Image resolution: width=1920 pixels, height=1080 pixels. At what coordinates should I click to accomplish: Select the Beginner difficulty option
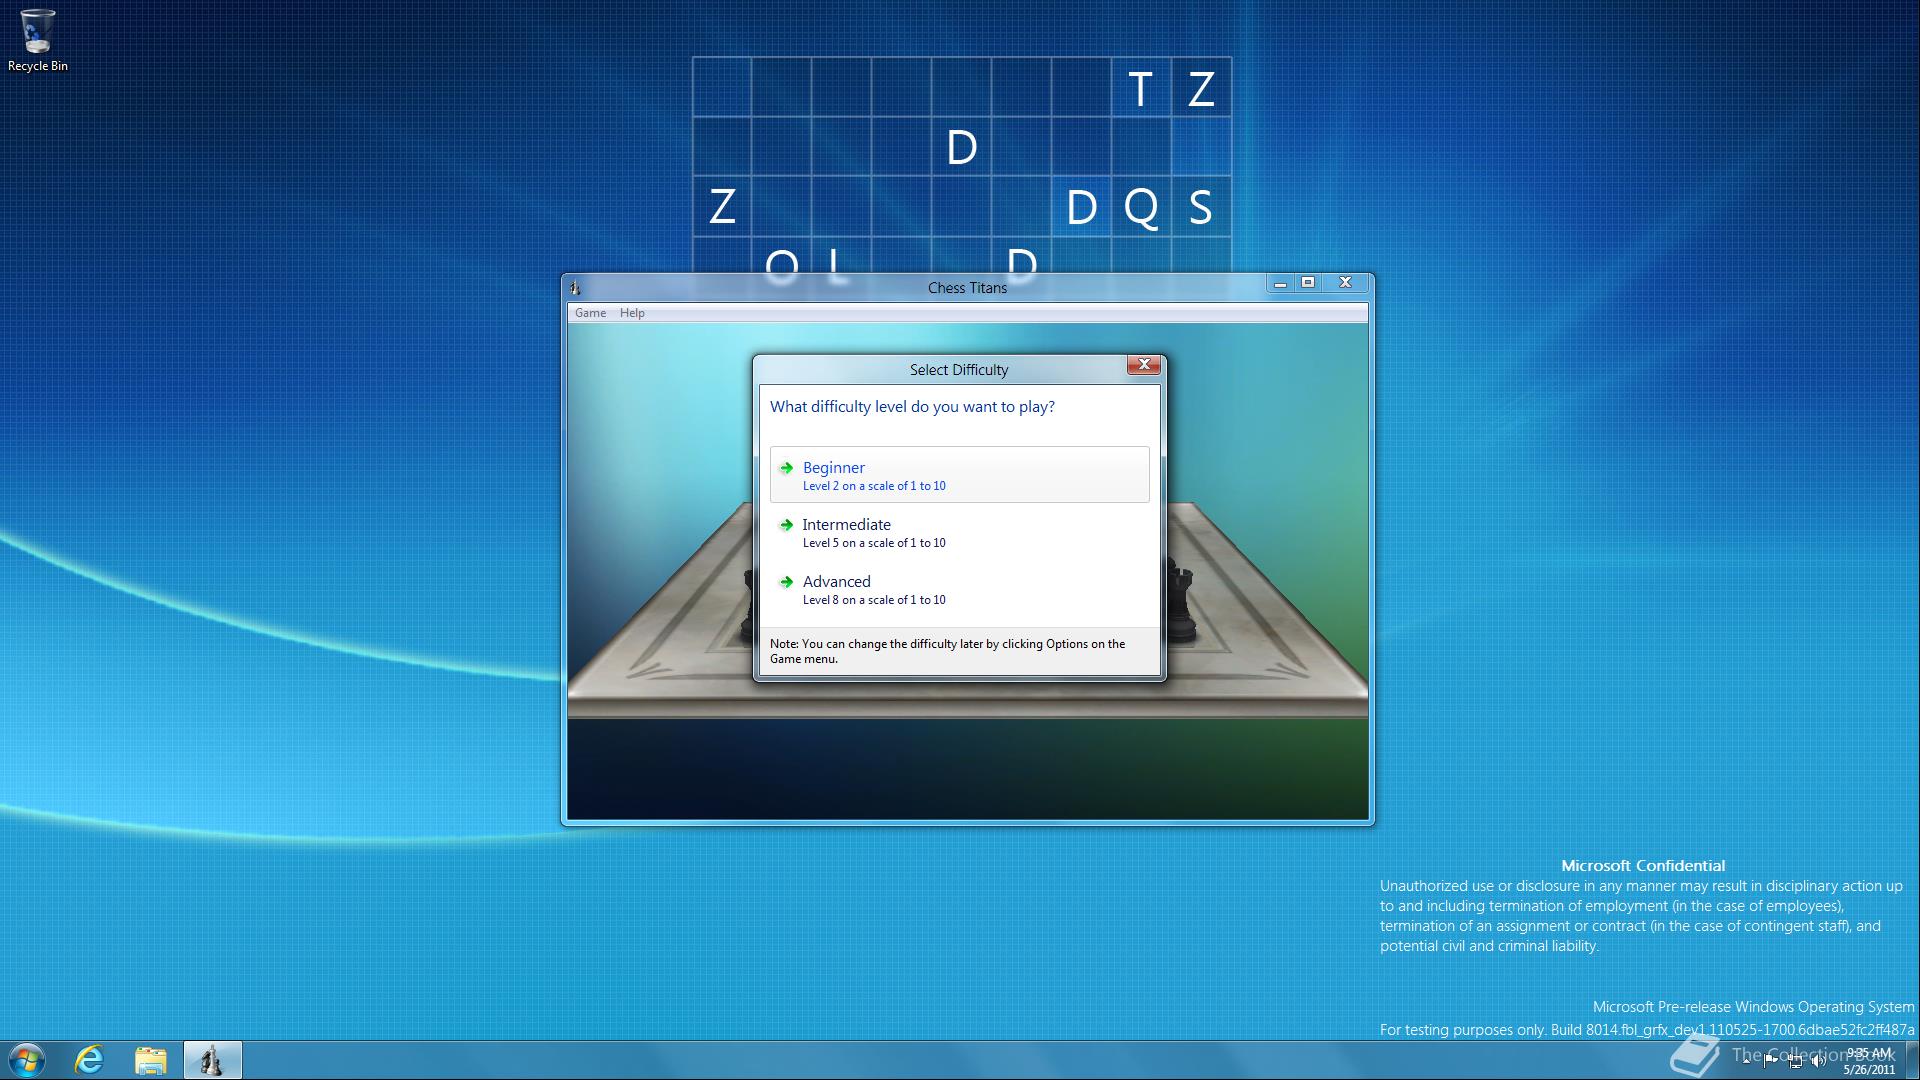(959, 474)
